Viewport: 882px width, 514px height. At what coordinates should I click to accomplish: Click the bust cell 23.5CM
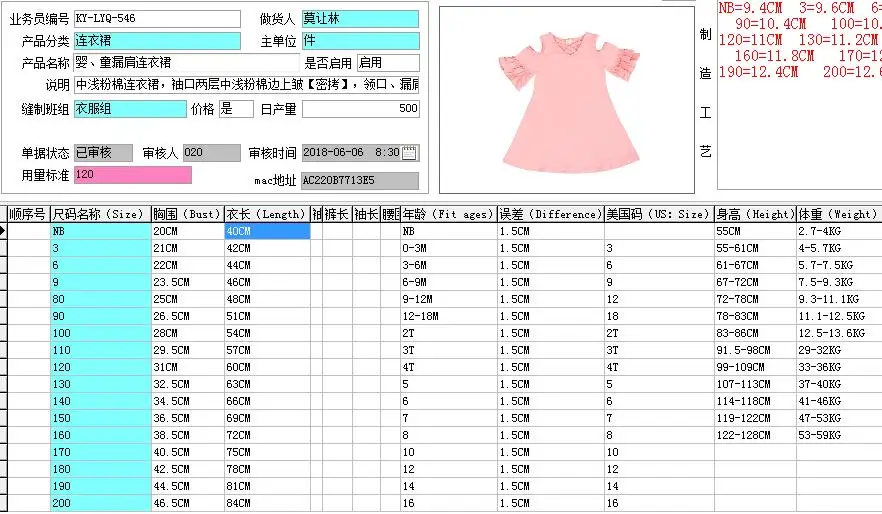(x=187, y=282)
